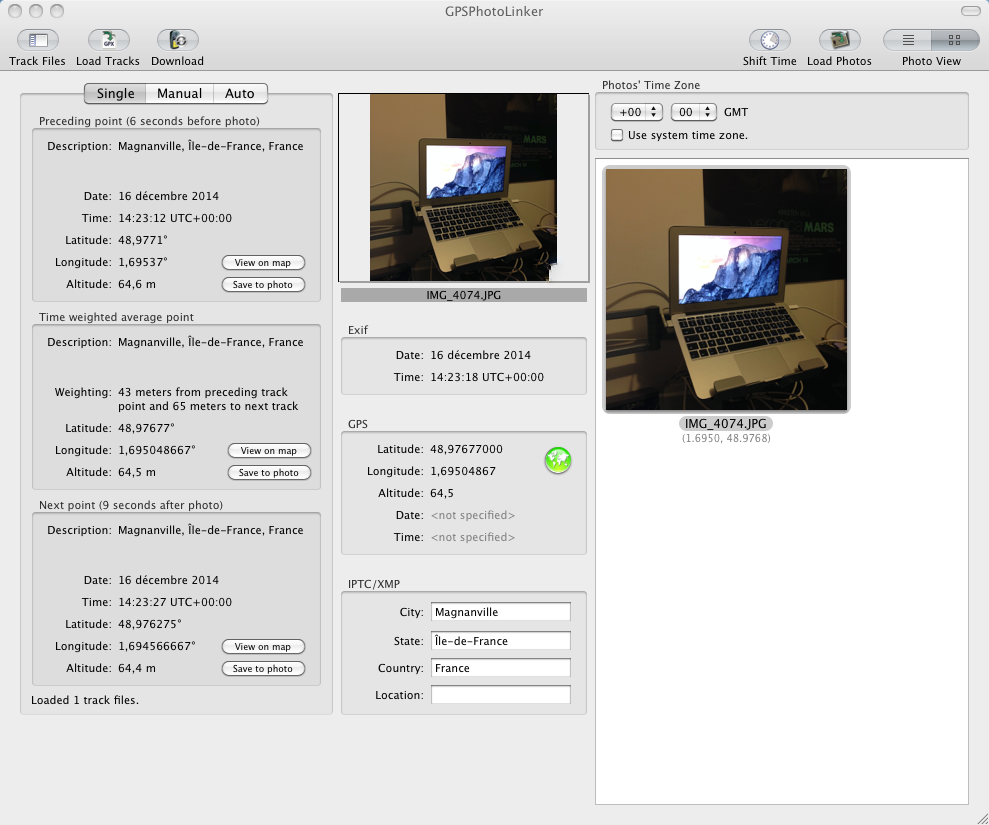Screen dimensions: 989x825
Task: Click the Load Photos icon
Action: click(x=840, y=40)
